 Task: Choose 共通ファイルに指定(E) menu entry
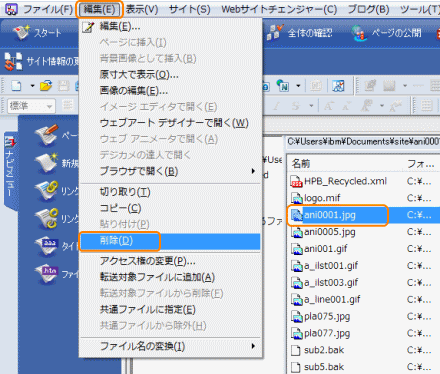coord(170,310)
